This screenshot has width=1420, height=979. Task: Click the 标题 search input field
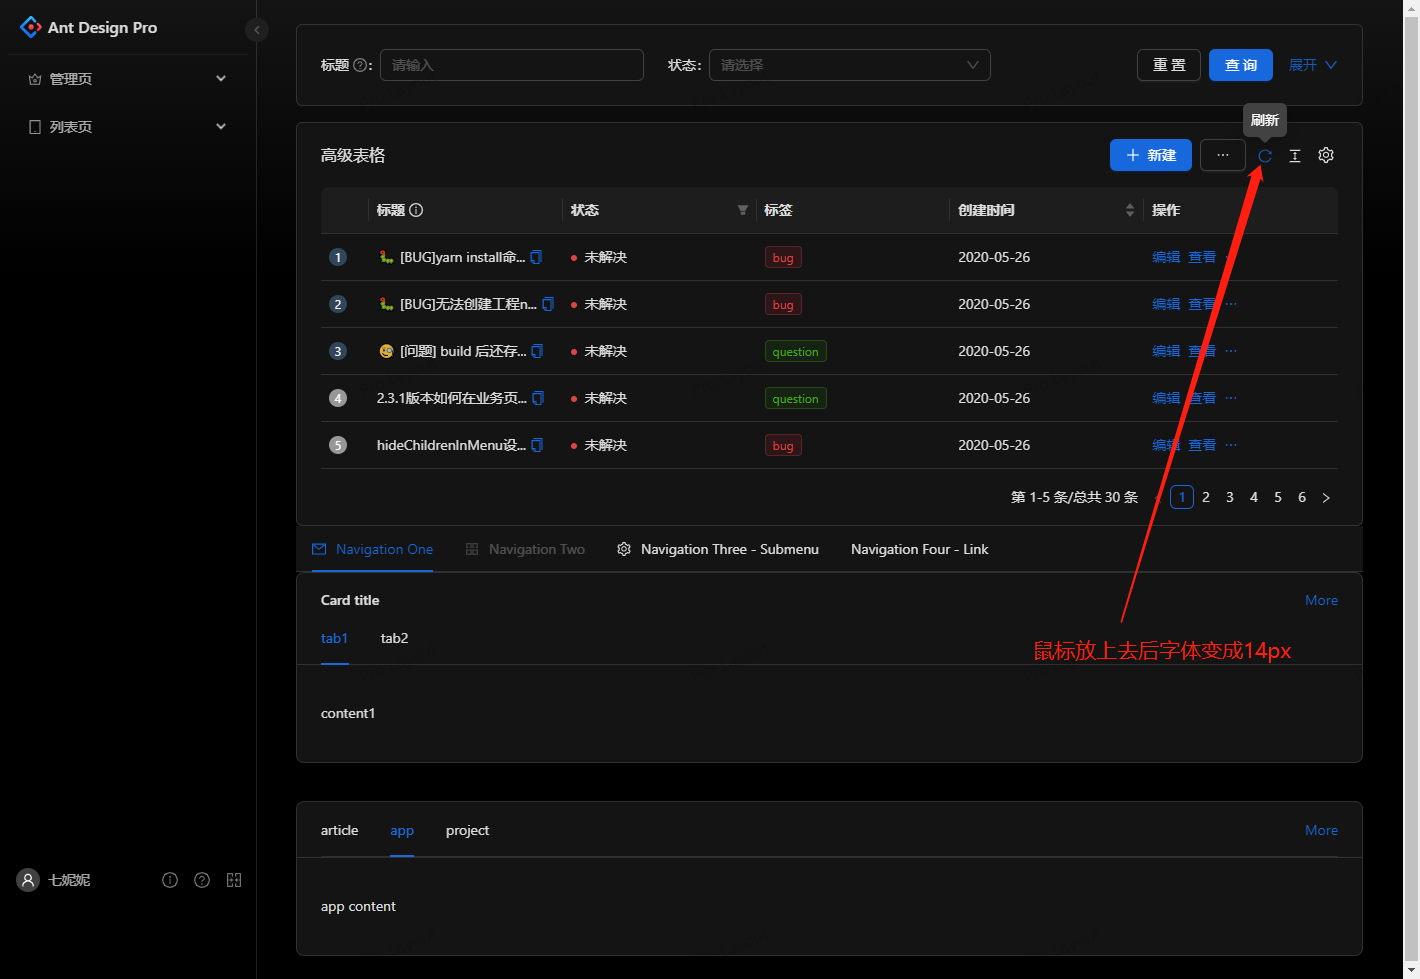point(512,65)
